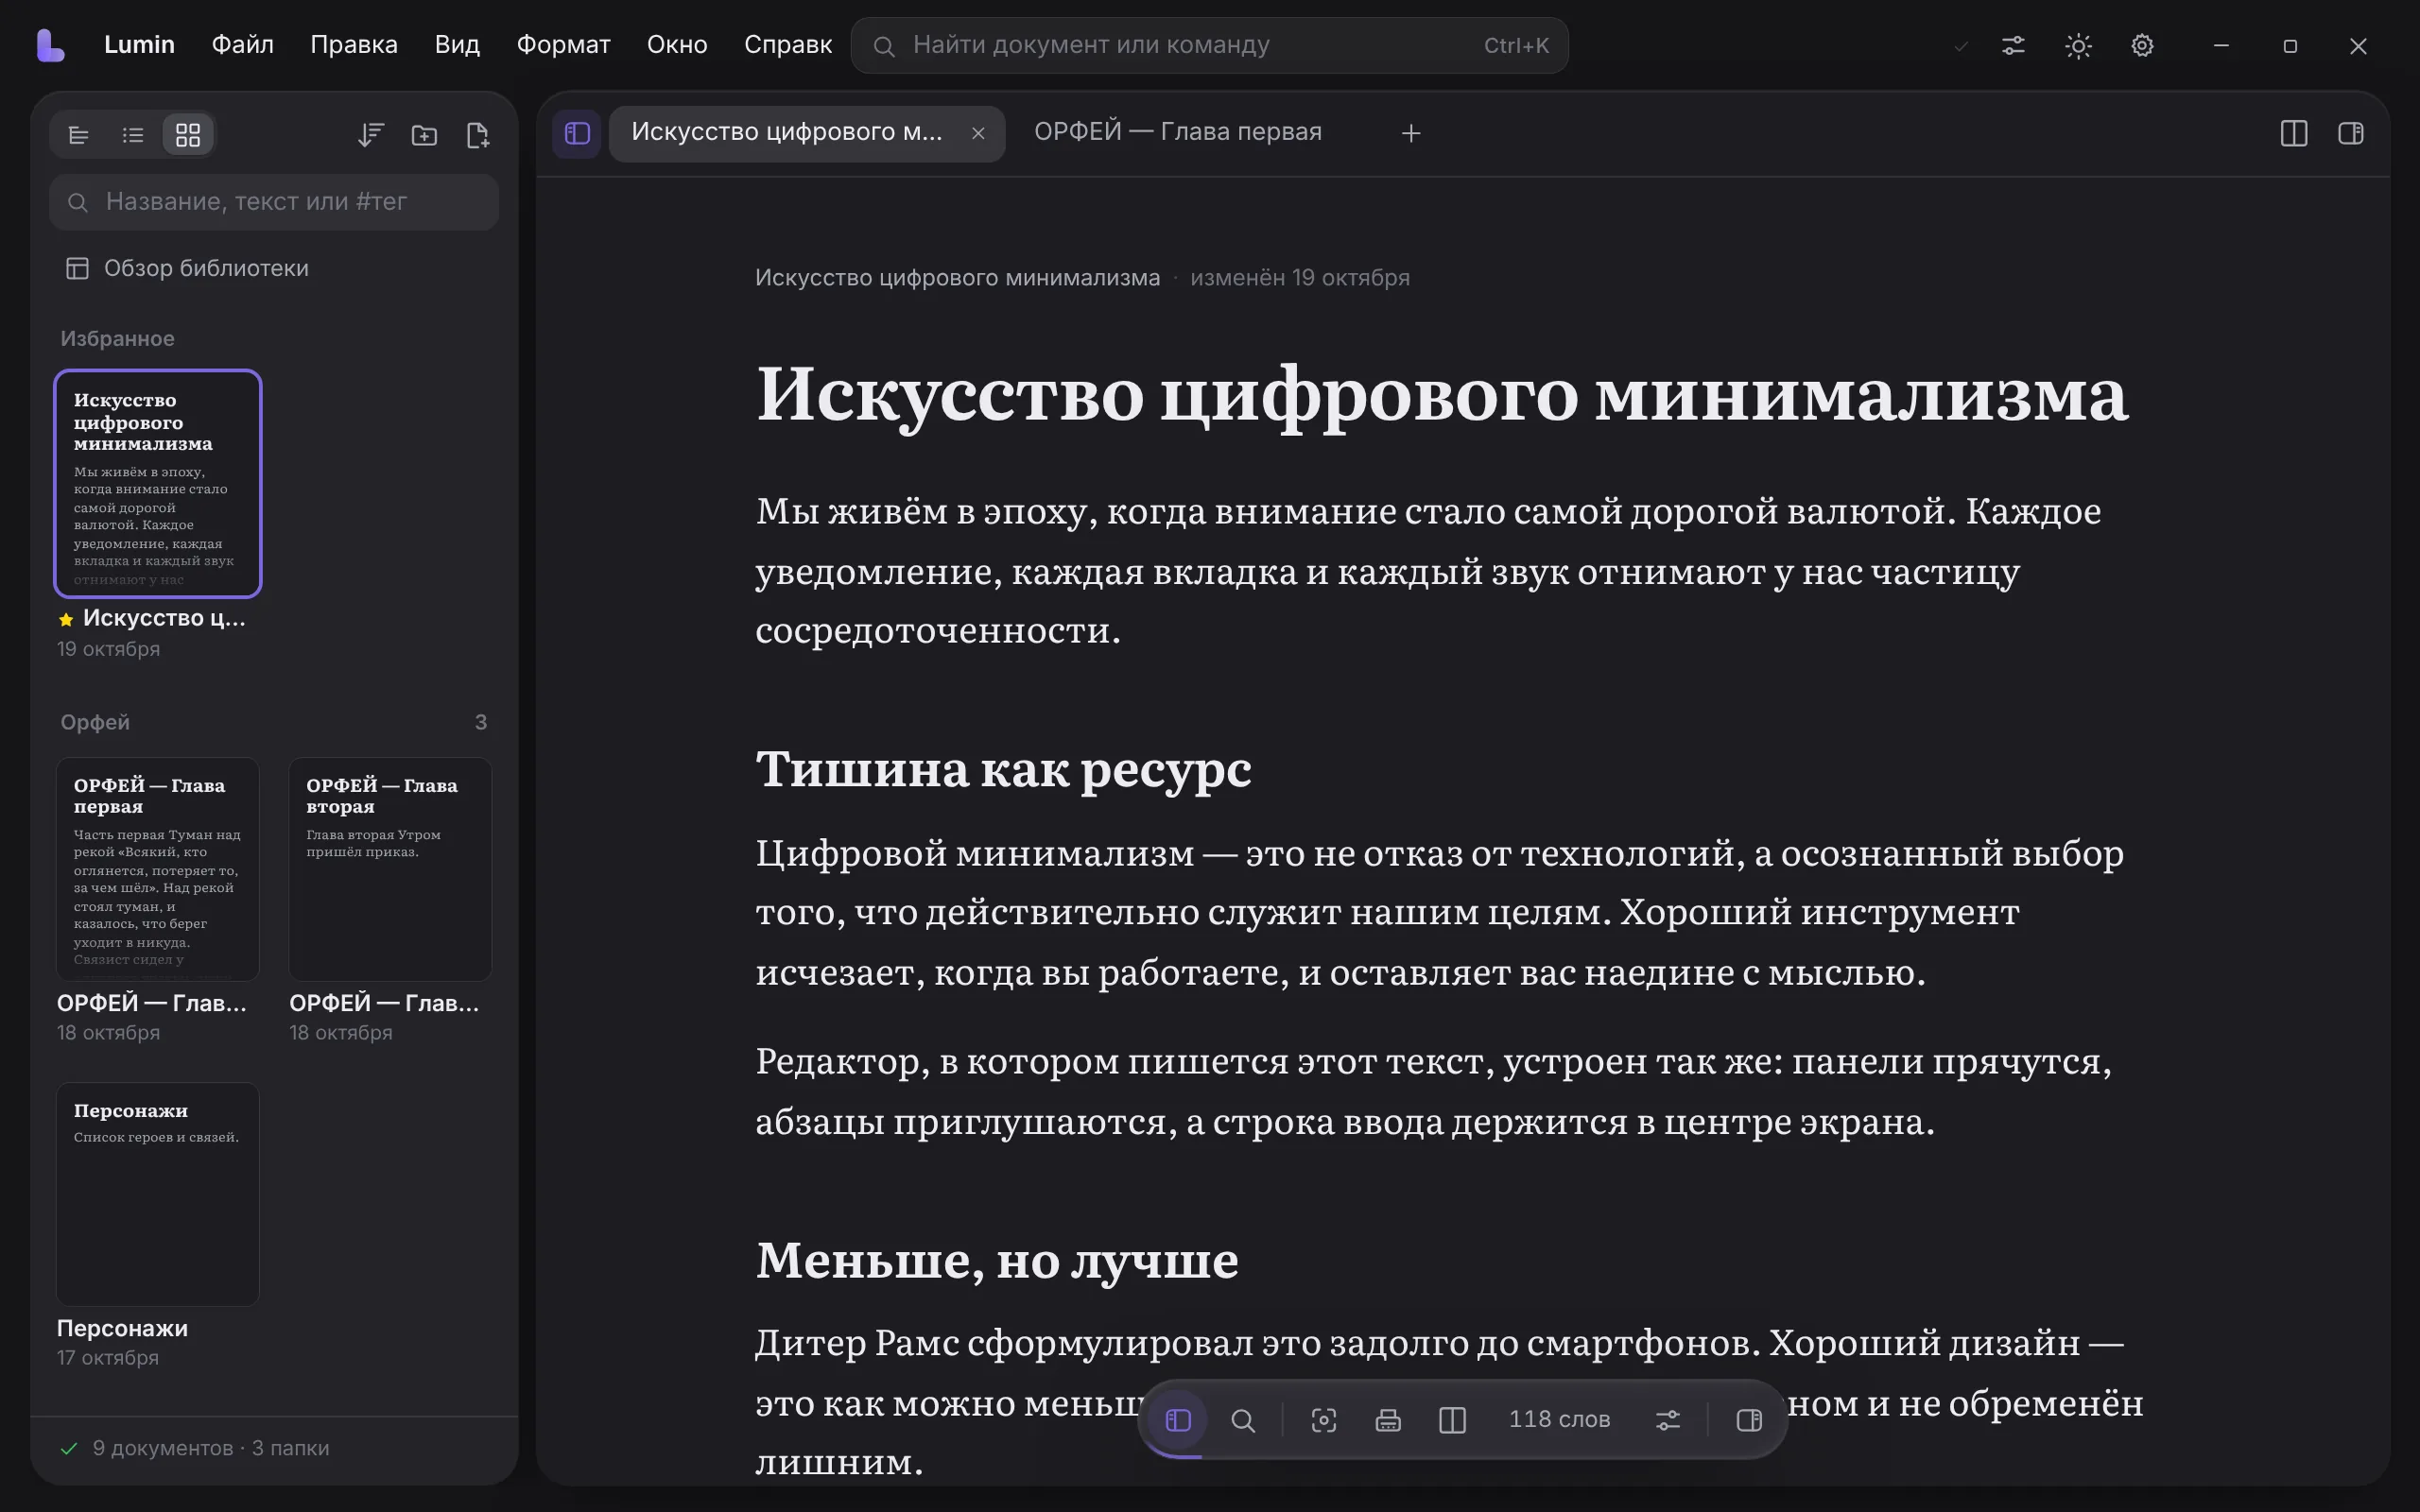Close the Искусство цифрового м... tab

[978, 133]
